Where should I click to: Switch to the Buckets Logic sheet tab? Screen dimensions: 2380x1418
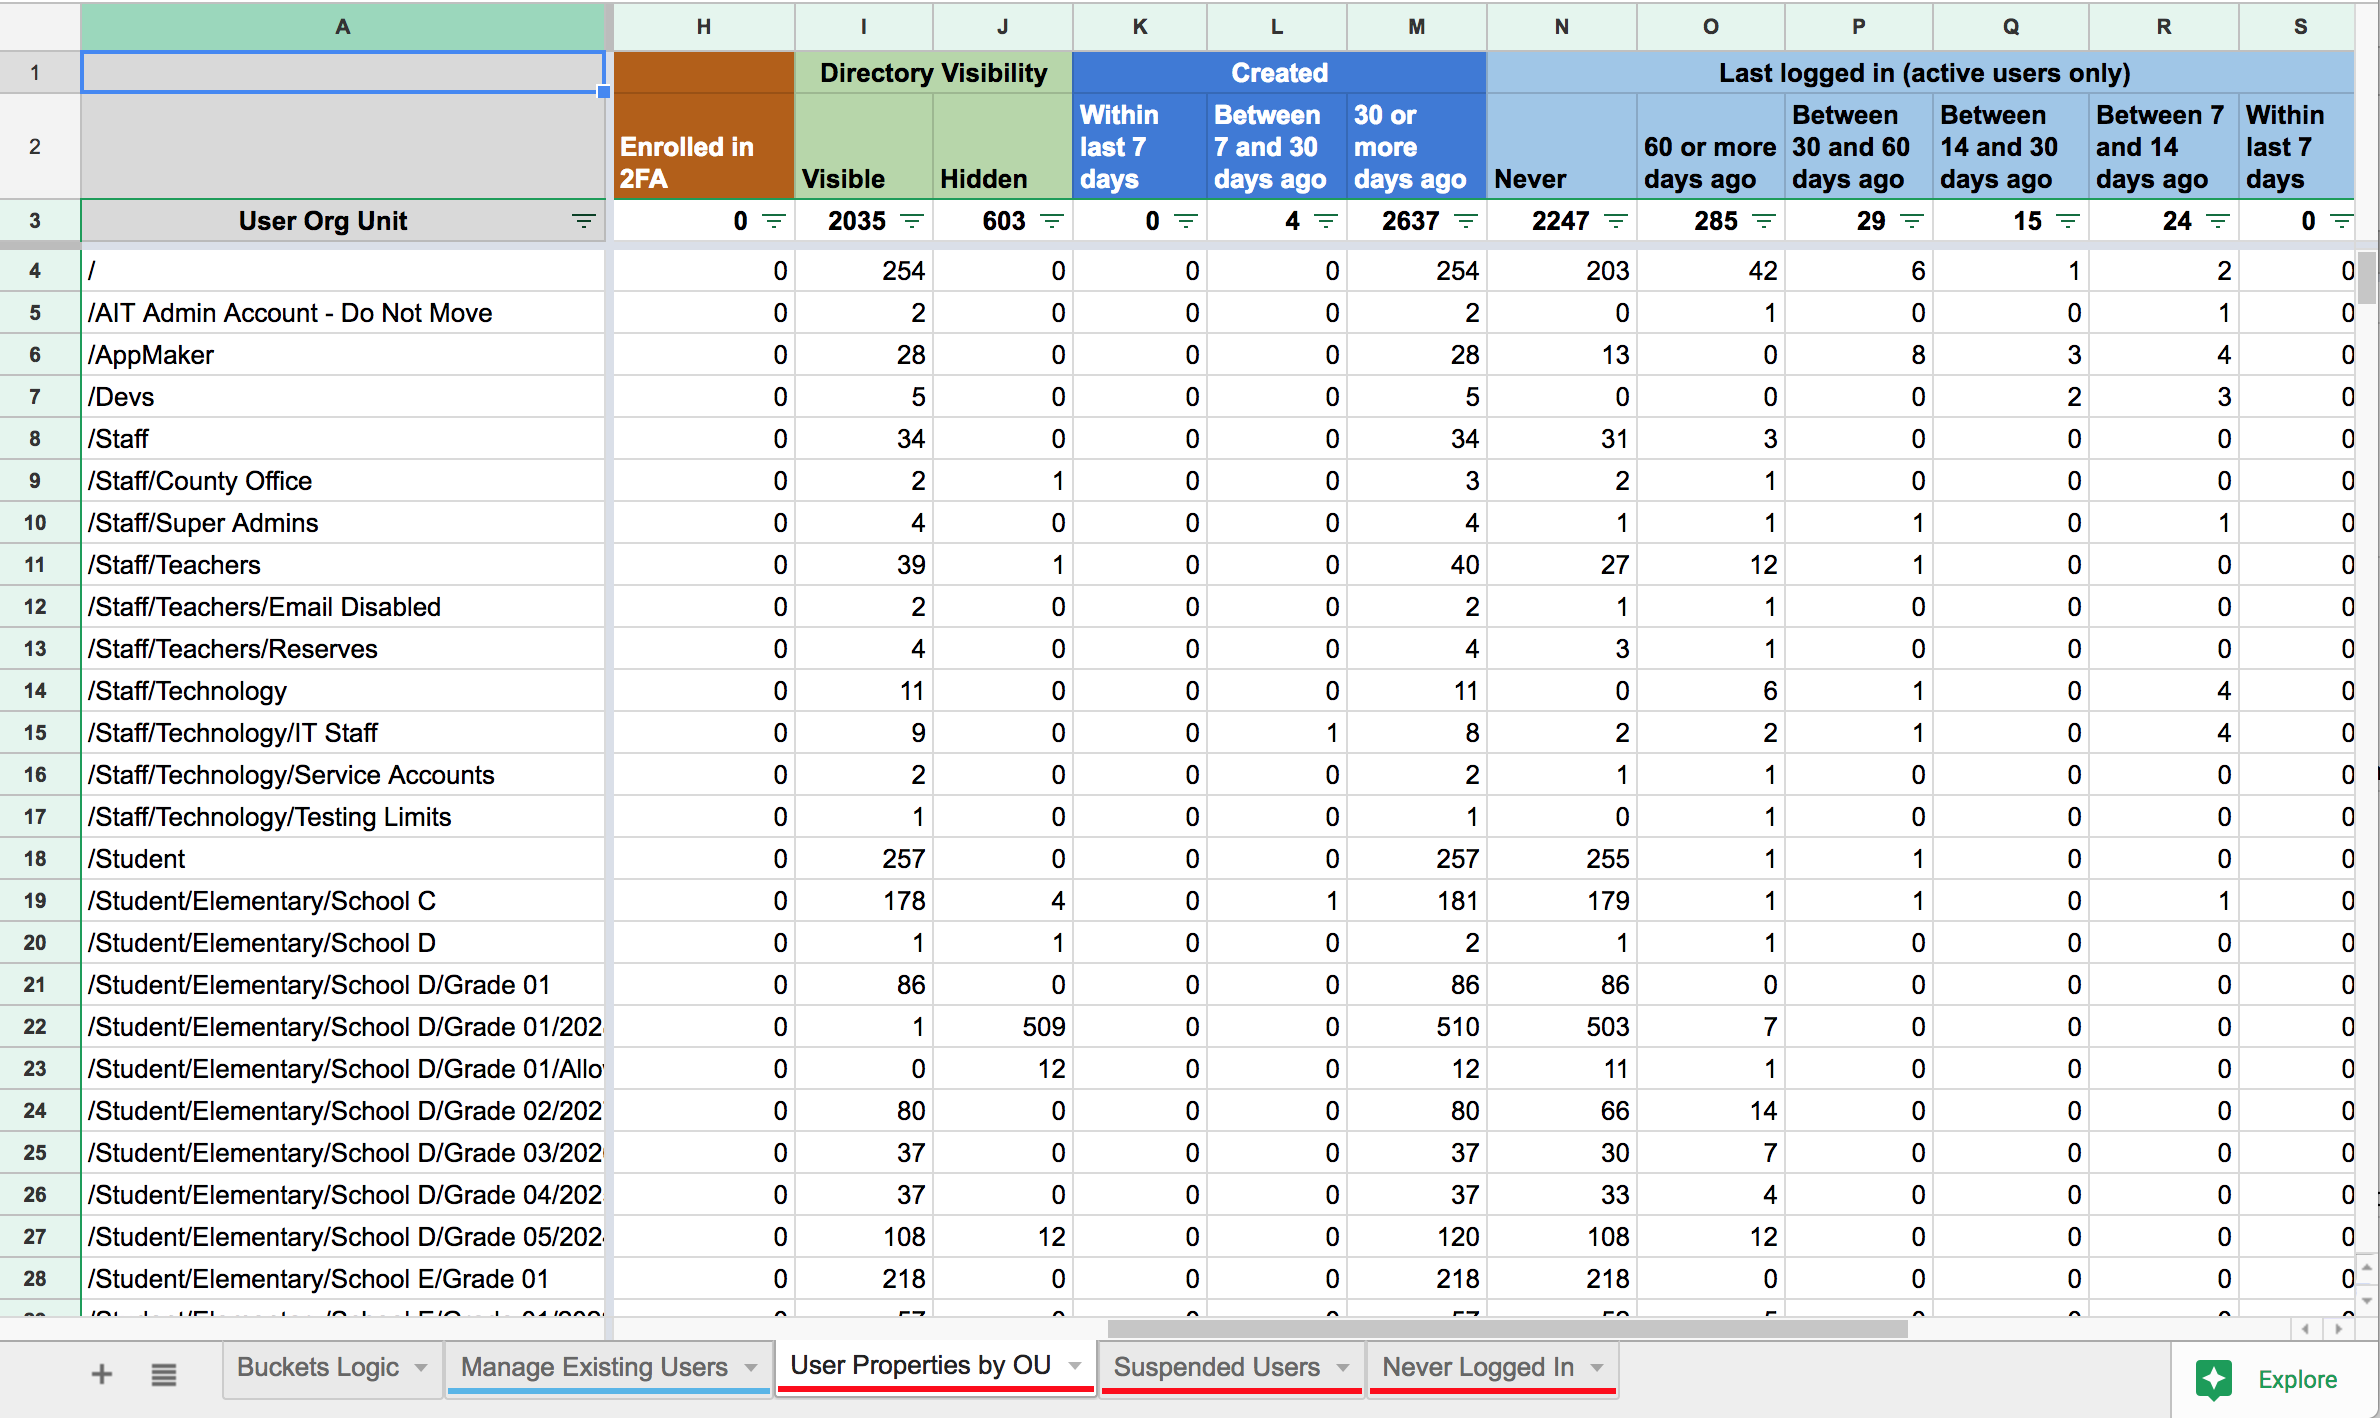click(317, 1367)
